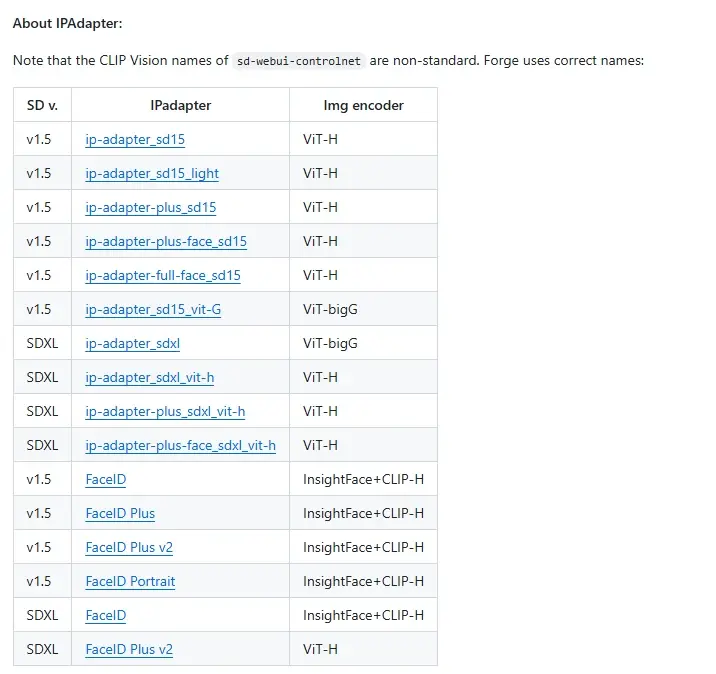Open the ip-adapter_sdxl_vit-h link

150,377
